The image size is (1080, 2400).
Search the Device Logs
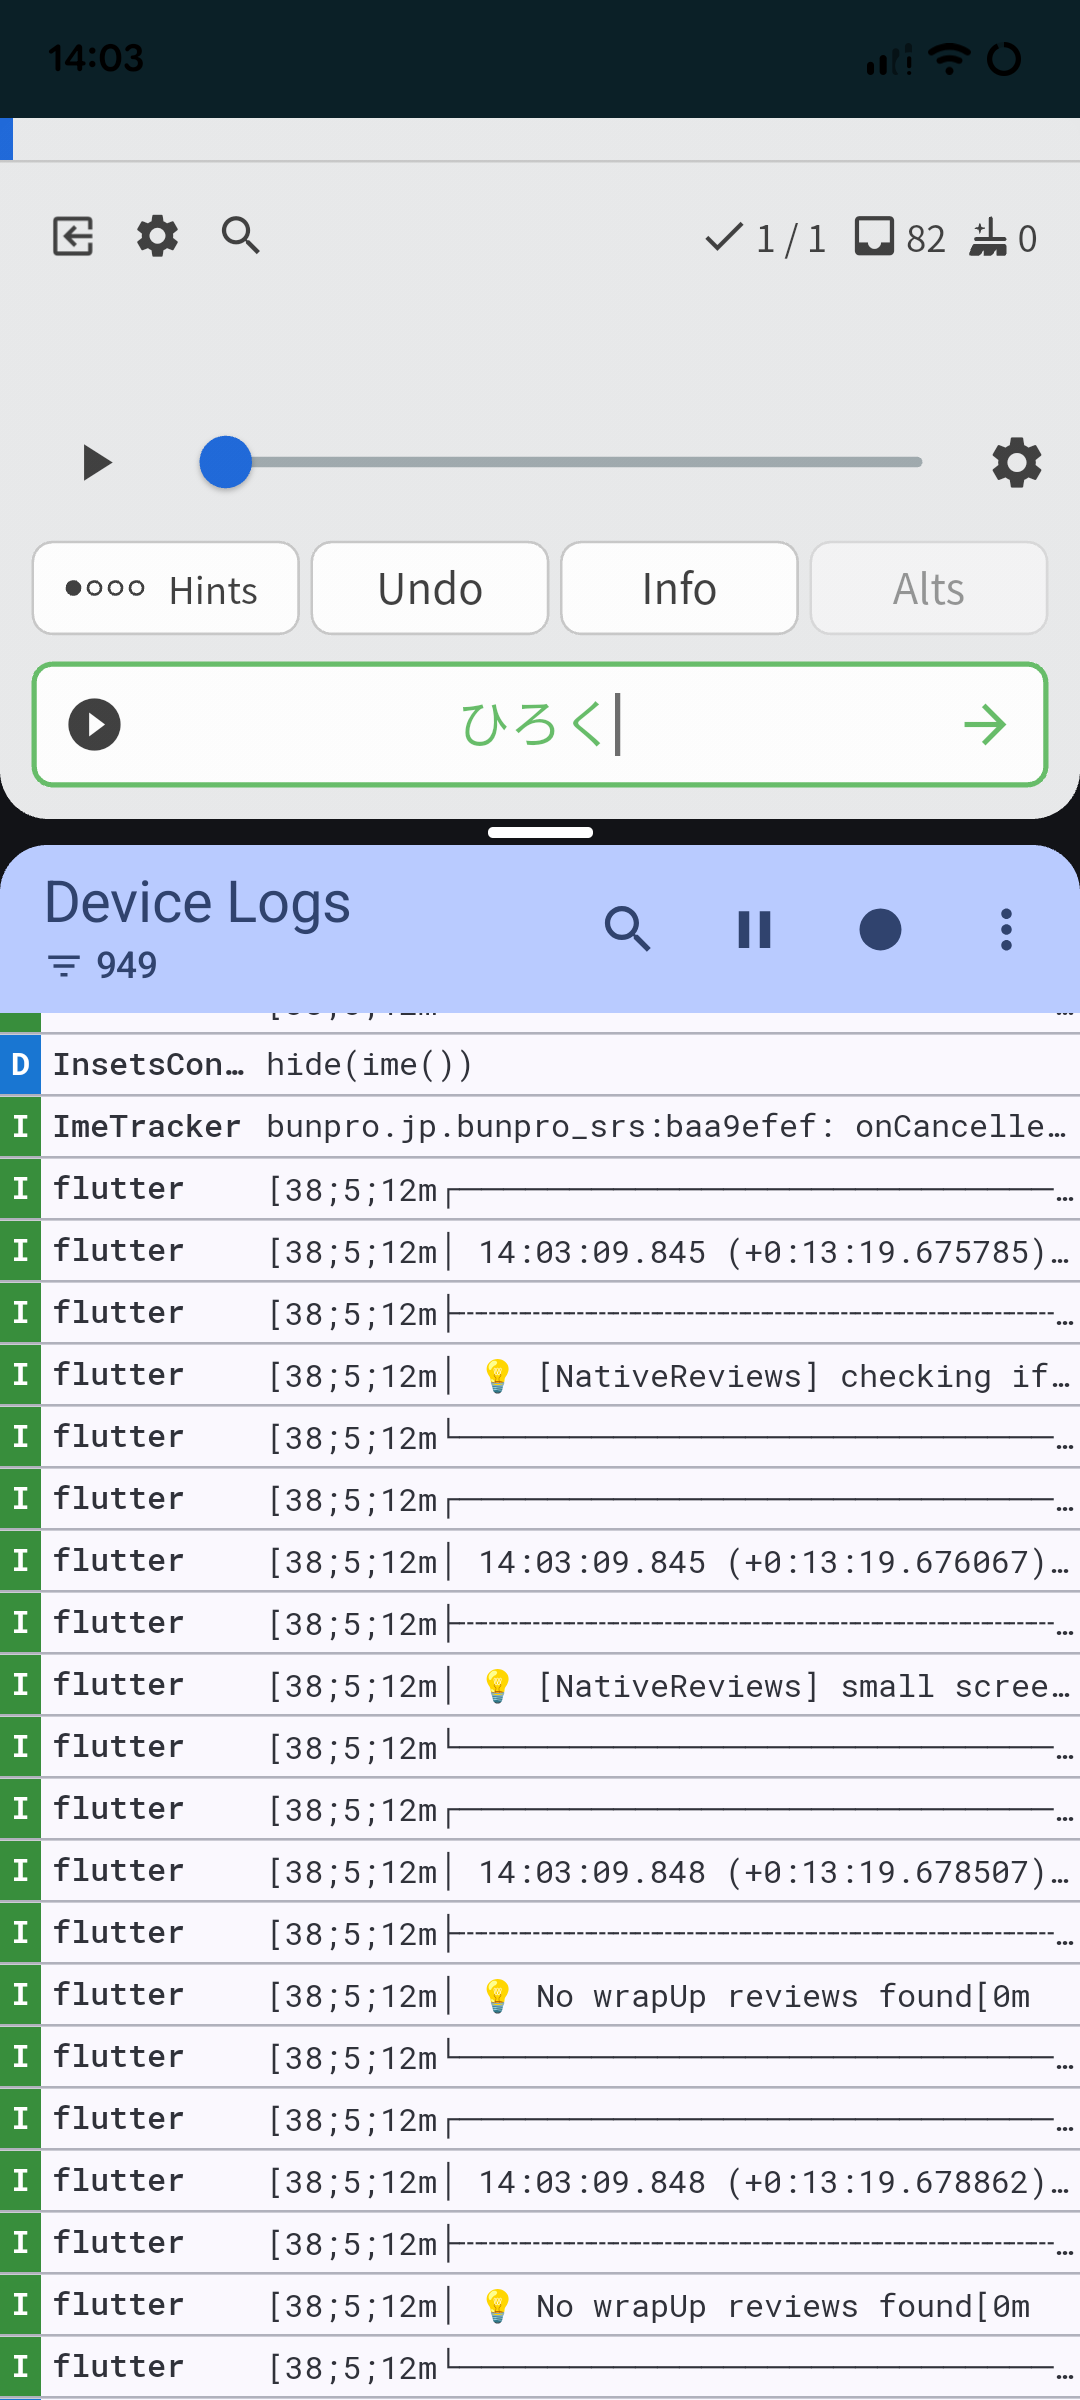click(628, 930)
